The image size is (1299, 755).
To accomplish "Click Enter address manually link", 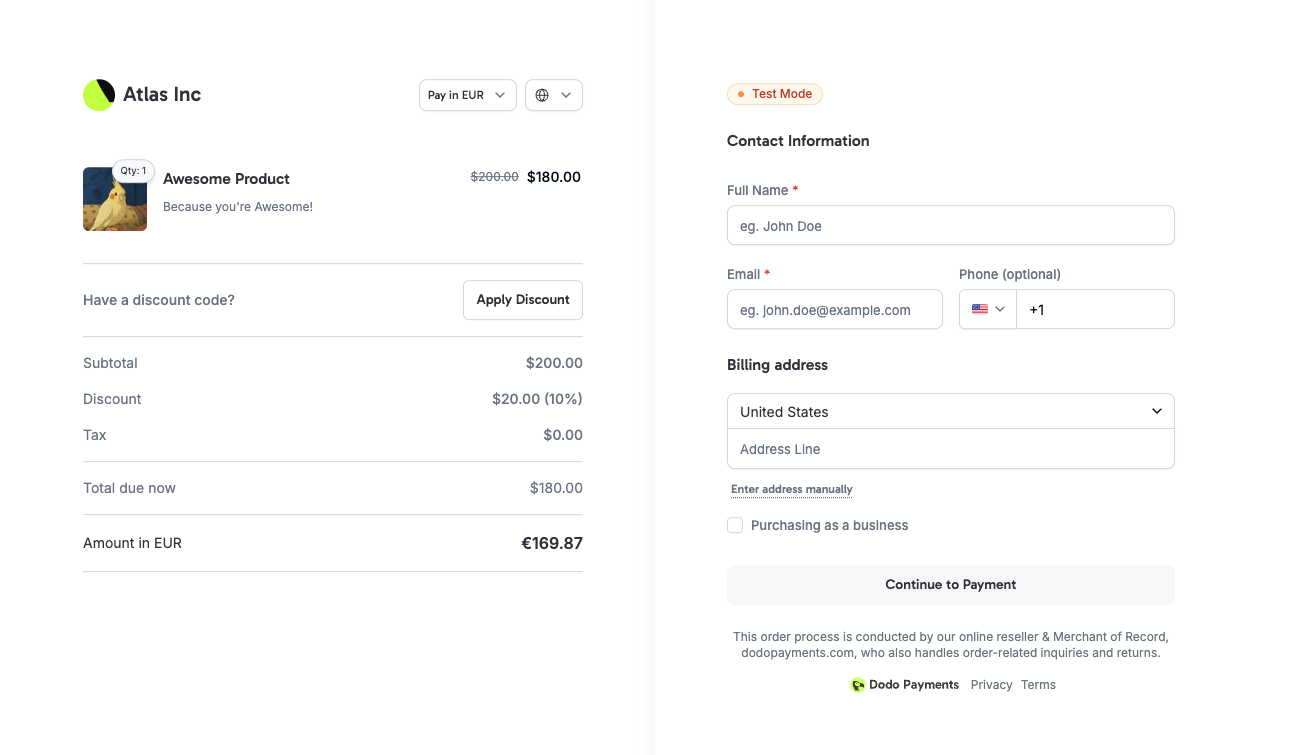I will click(791, 489).
